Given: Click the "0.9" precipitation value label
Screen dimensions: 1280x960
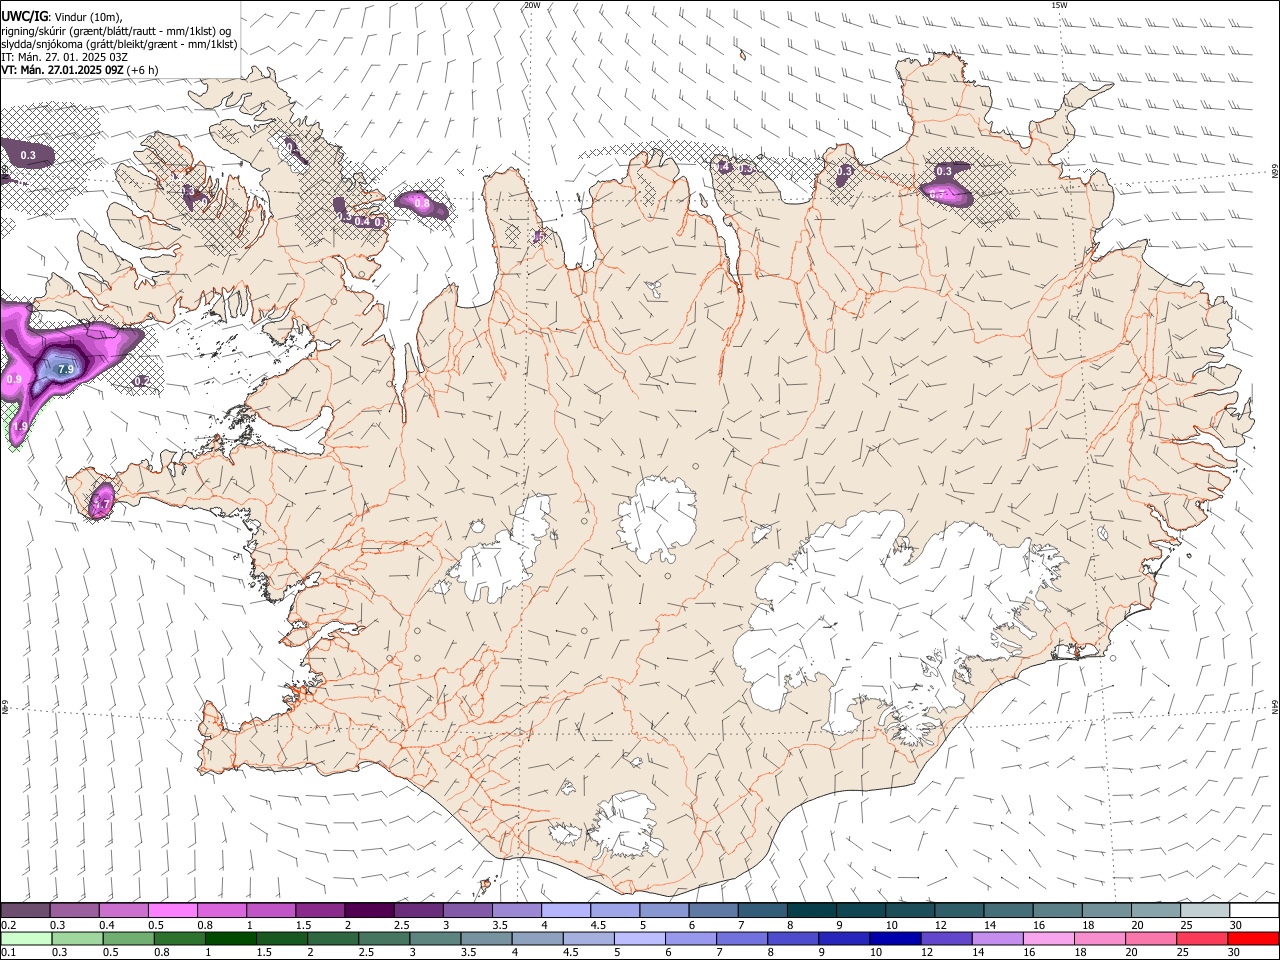Looking at the screenshot, I should coord(14,380).
